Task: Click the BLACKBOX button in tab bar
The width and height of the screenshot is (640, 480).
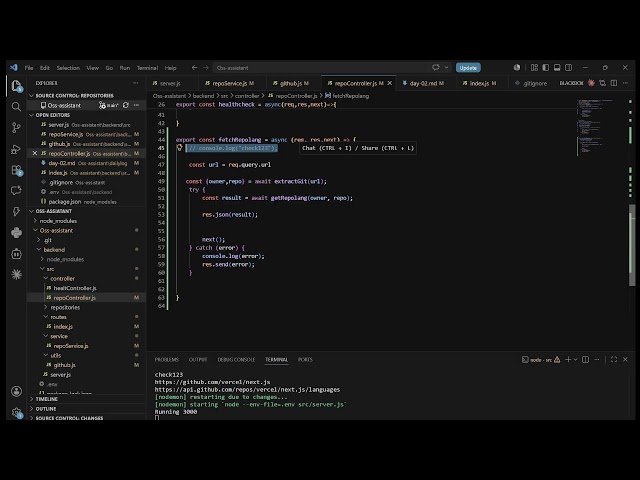Action: coord(571,83)
